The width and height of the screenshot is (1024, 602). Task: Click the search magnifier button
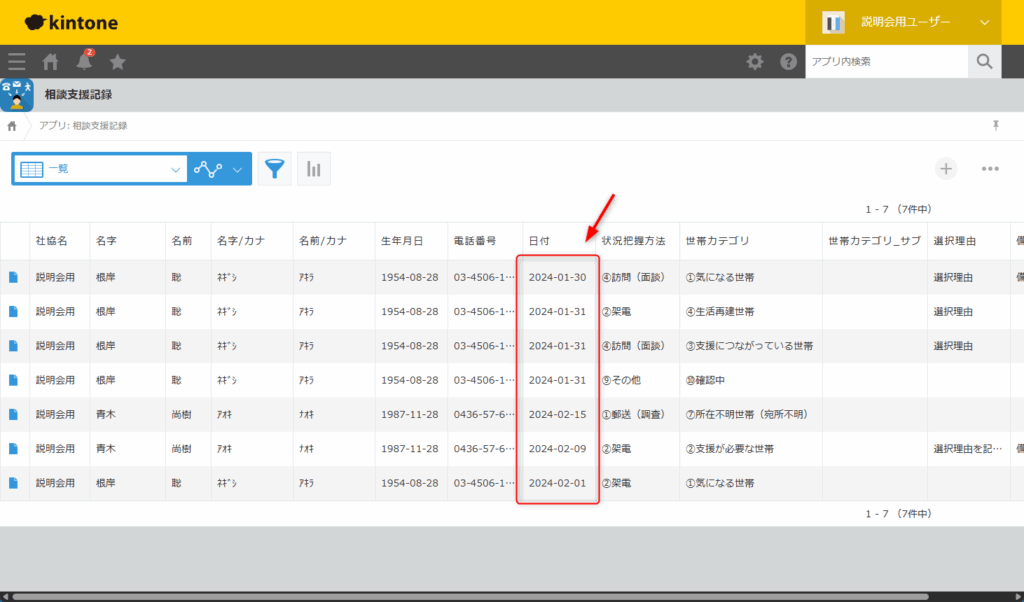(984, 62)
